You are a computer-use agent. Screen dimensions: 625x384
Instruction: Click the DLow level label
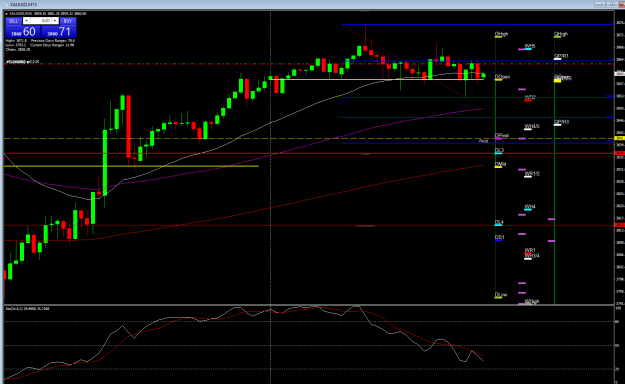pyautogui.click(x=501, y=295)
